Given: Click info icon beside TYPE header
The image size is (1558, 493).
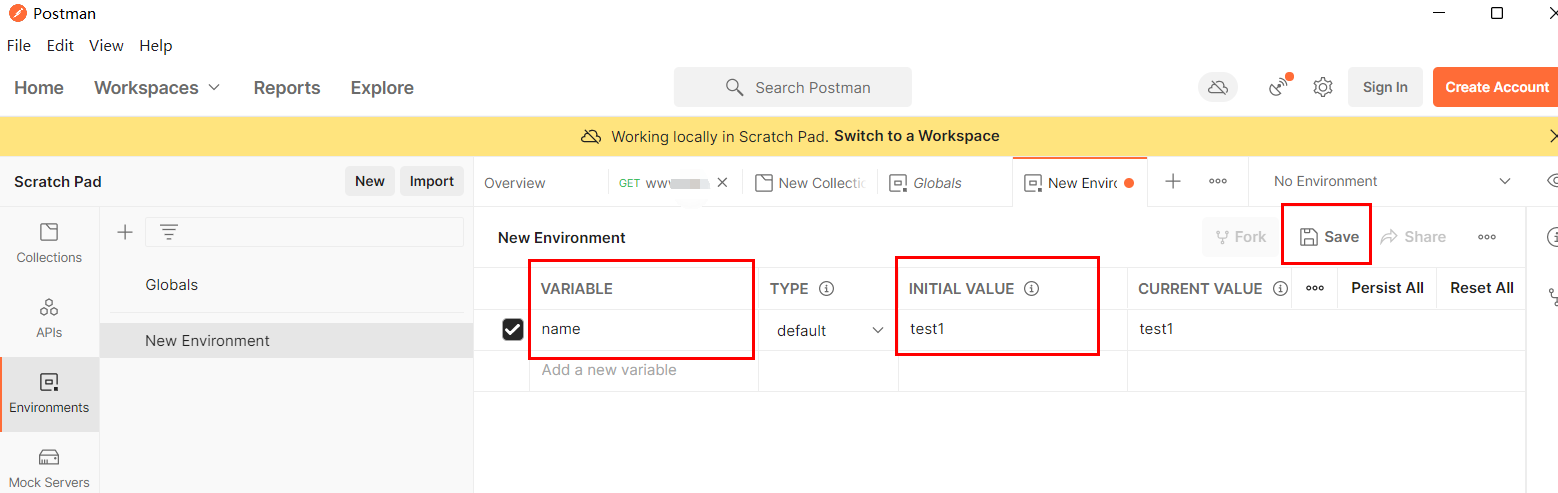Looking at the screenshot, I should click(826, 288).
